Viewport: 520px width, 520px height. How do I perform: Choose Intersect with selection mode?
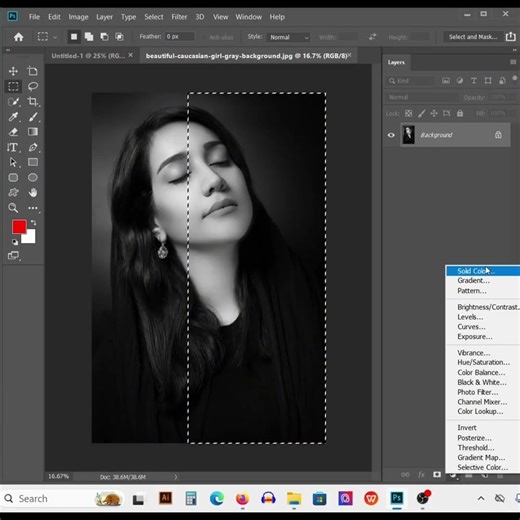coord(119,37)
